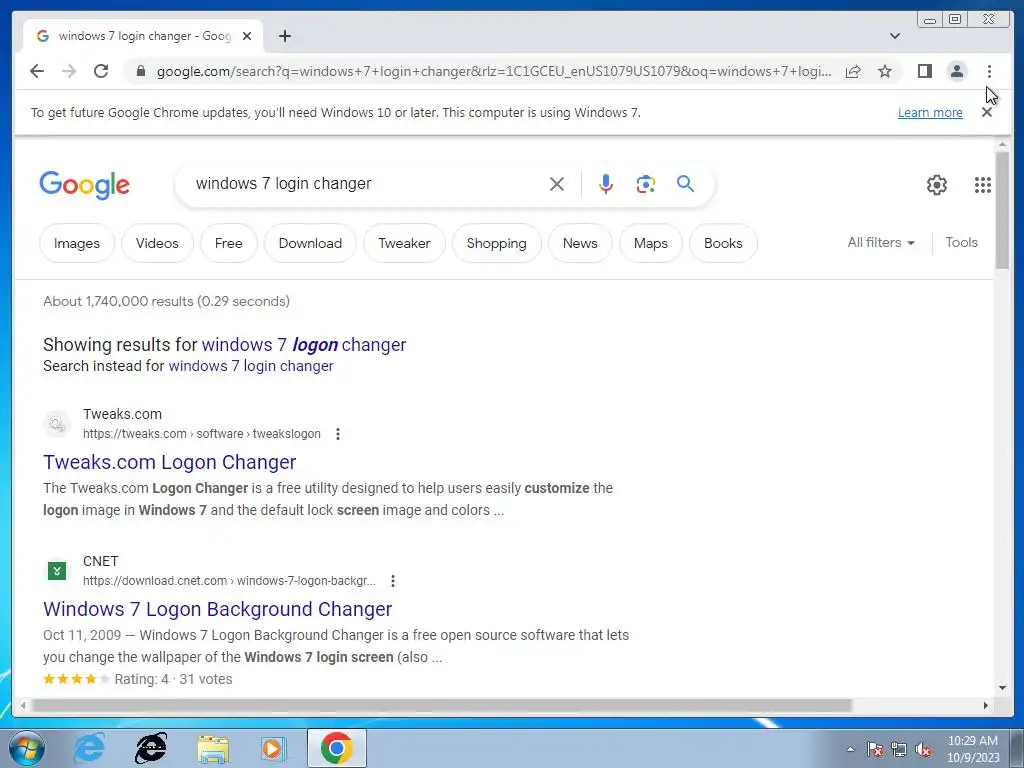
Task: Click the Tweaks.com site favicon
Action: [x=57, y=424]
